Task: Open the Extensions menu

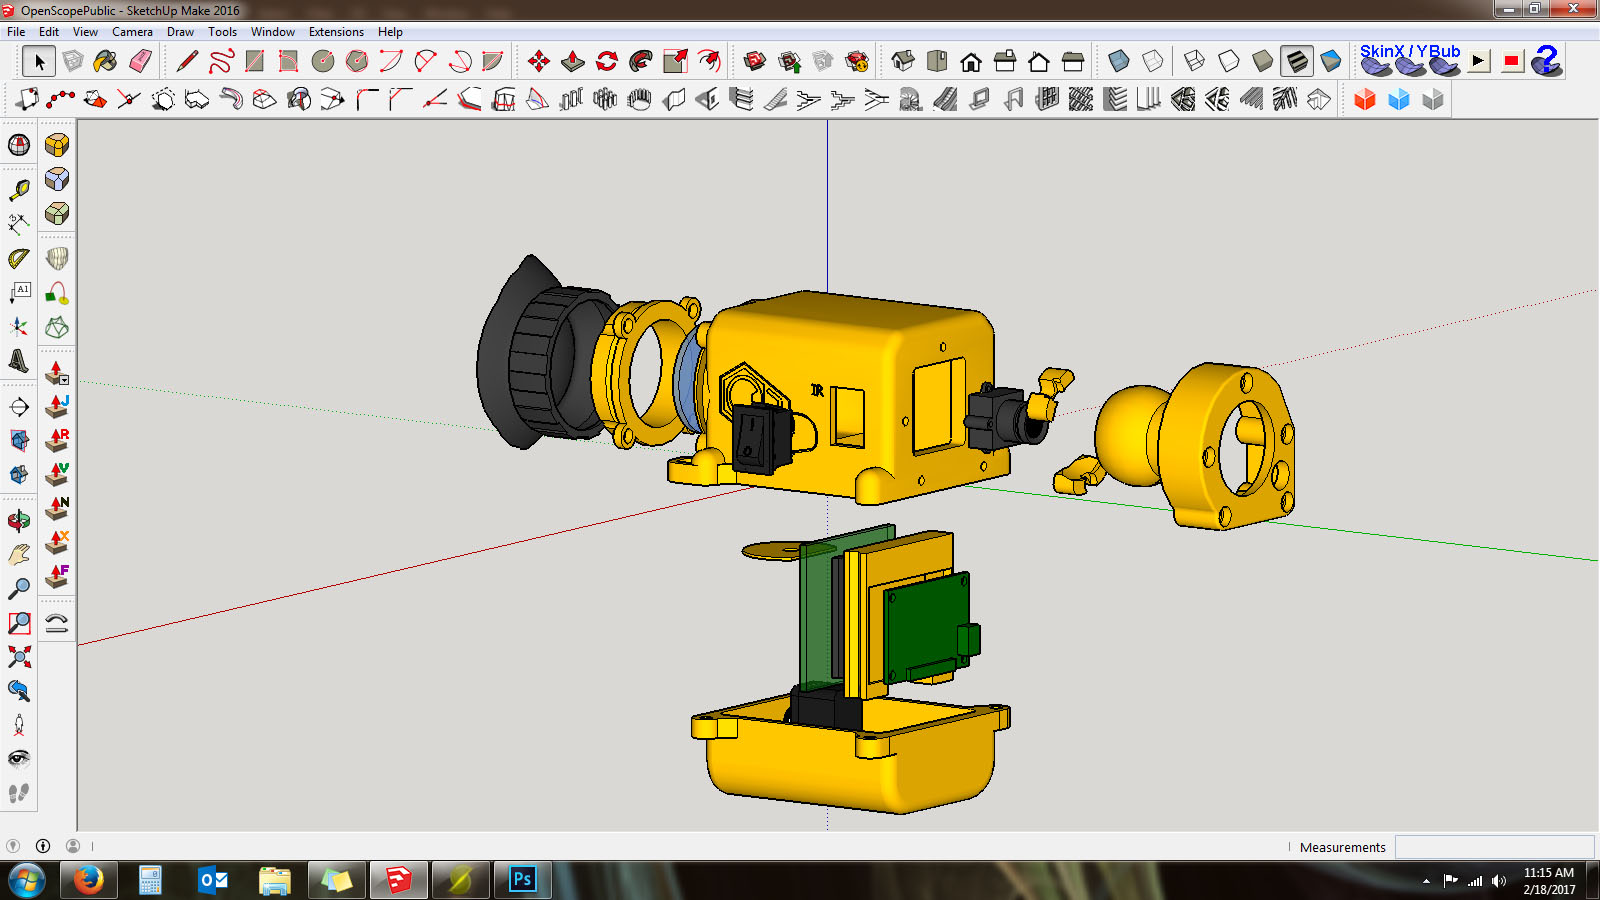Action: [336, 32]
